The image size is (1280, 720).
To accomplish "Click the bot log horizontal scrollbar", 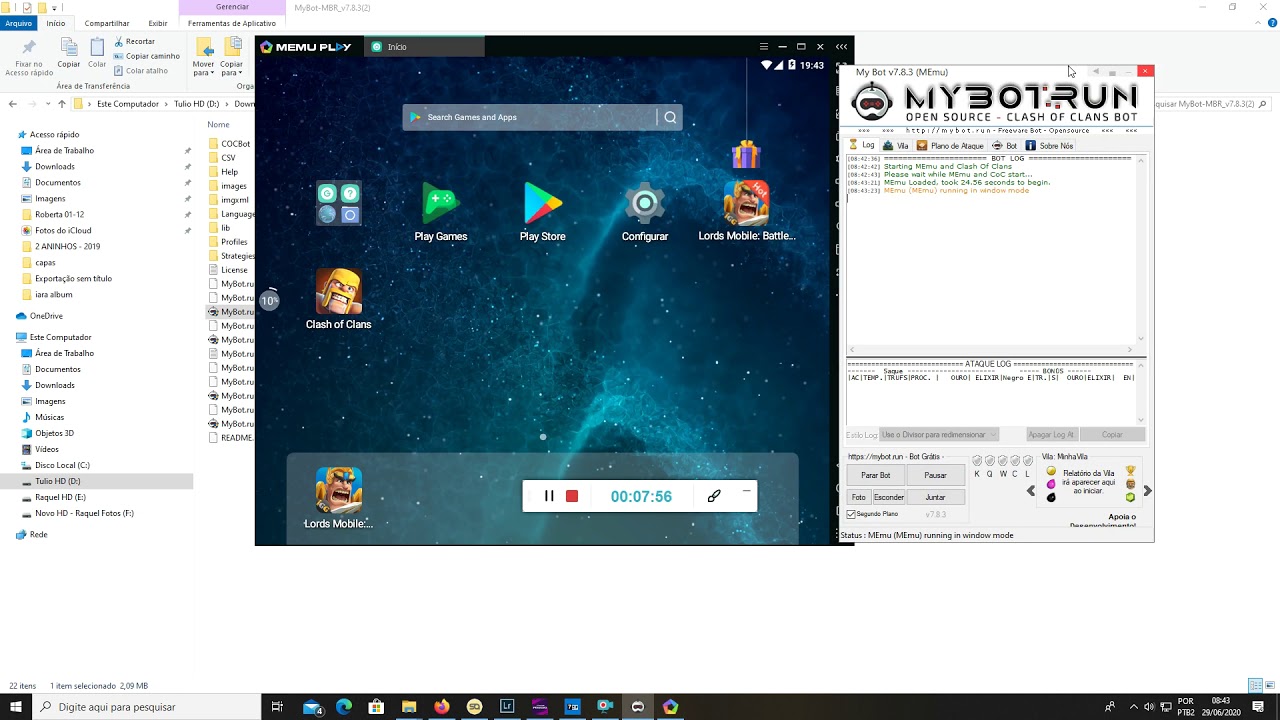I will pos(992,350).
